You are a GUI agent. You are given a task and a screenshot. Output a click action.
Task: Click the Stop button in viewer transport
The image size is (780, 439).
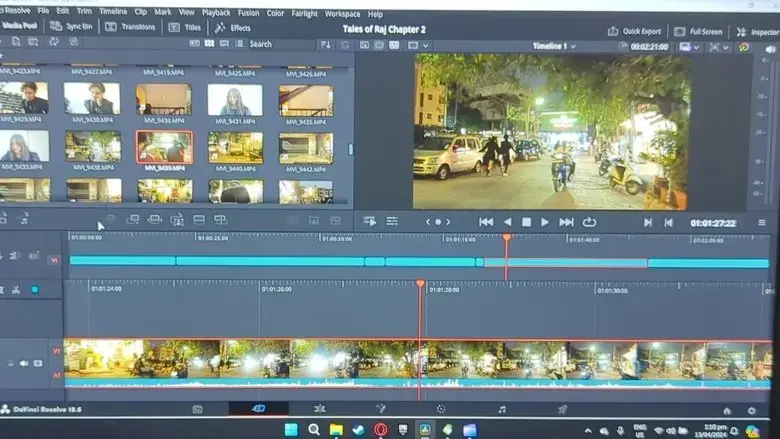coord(526,222)
